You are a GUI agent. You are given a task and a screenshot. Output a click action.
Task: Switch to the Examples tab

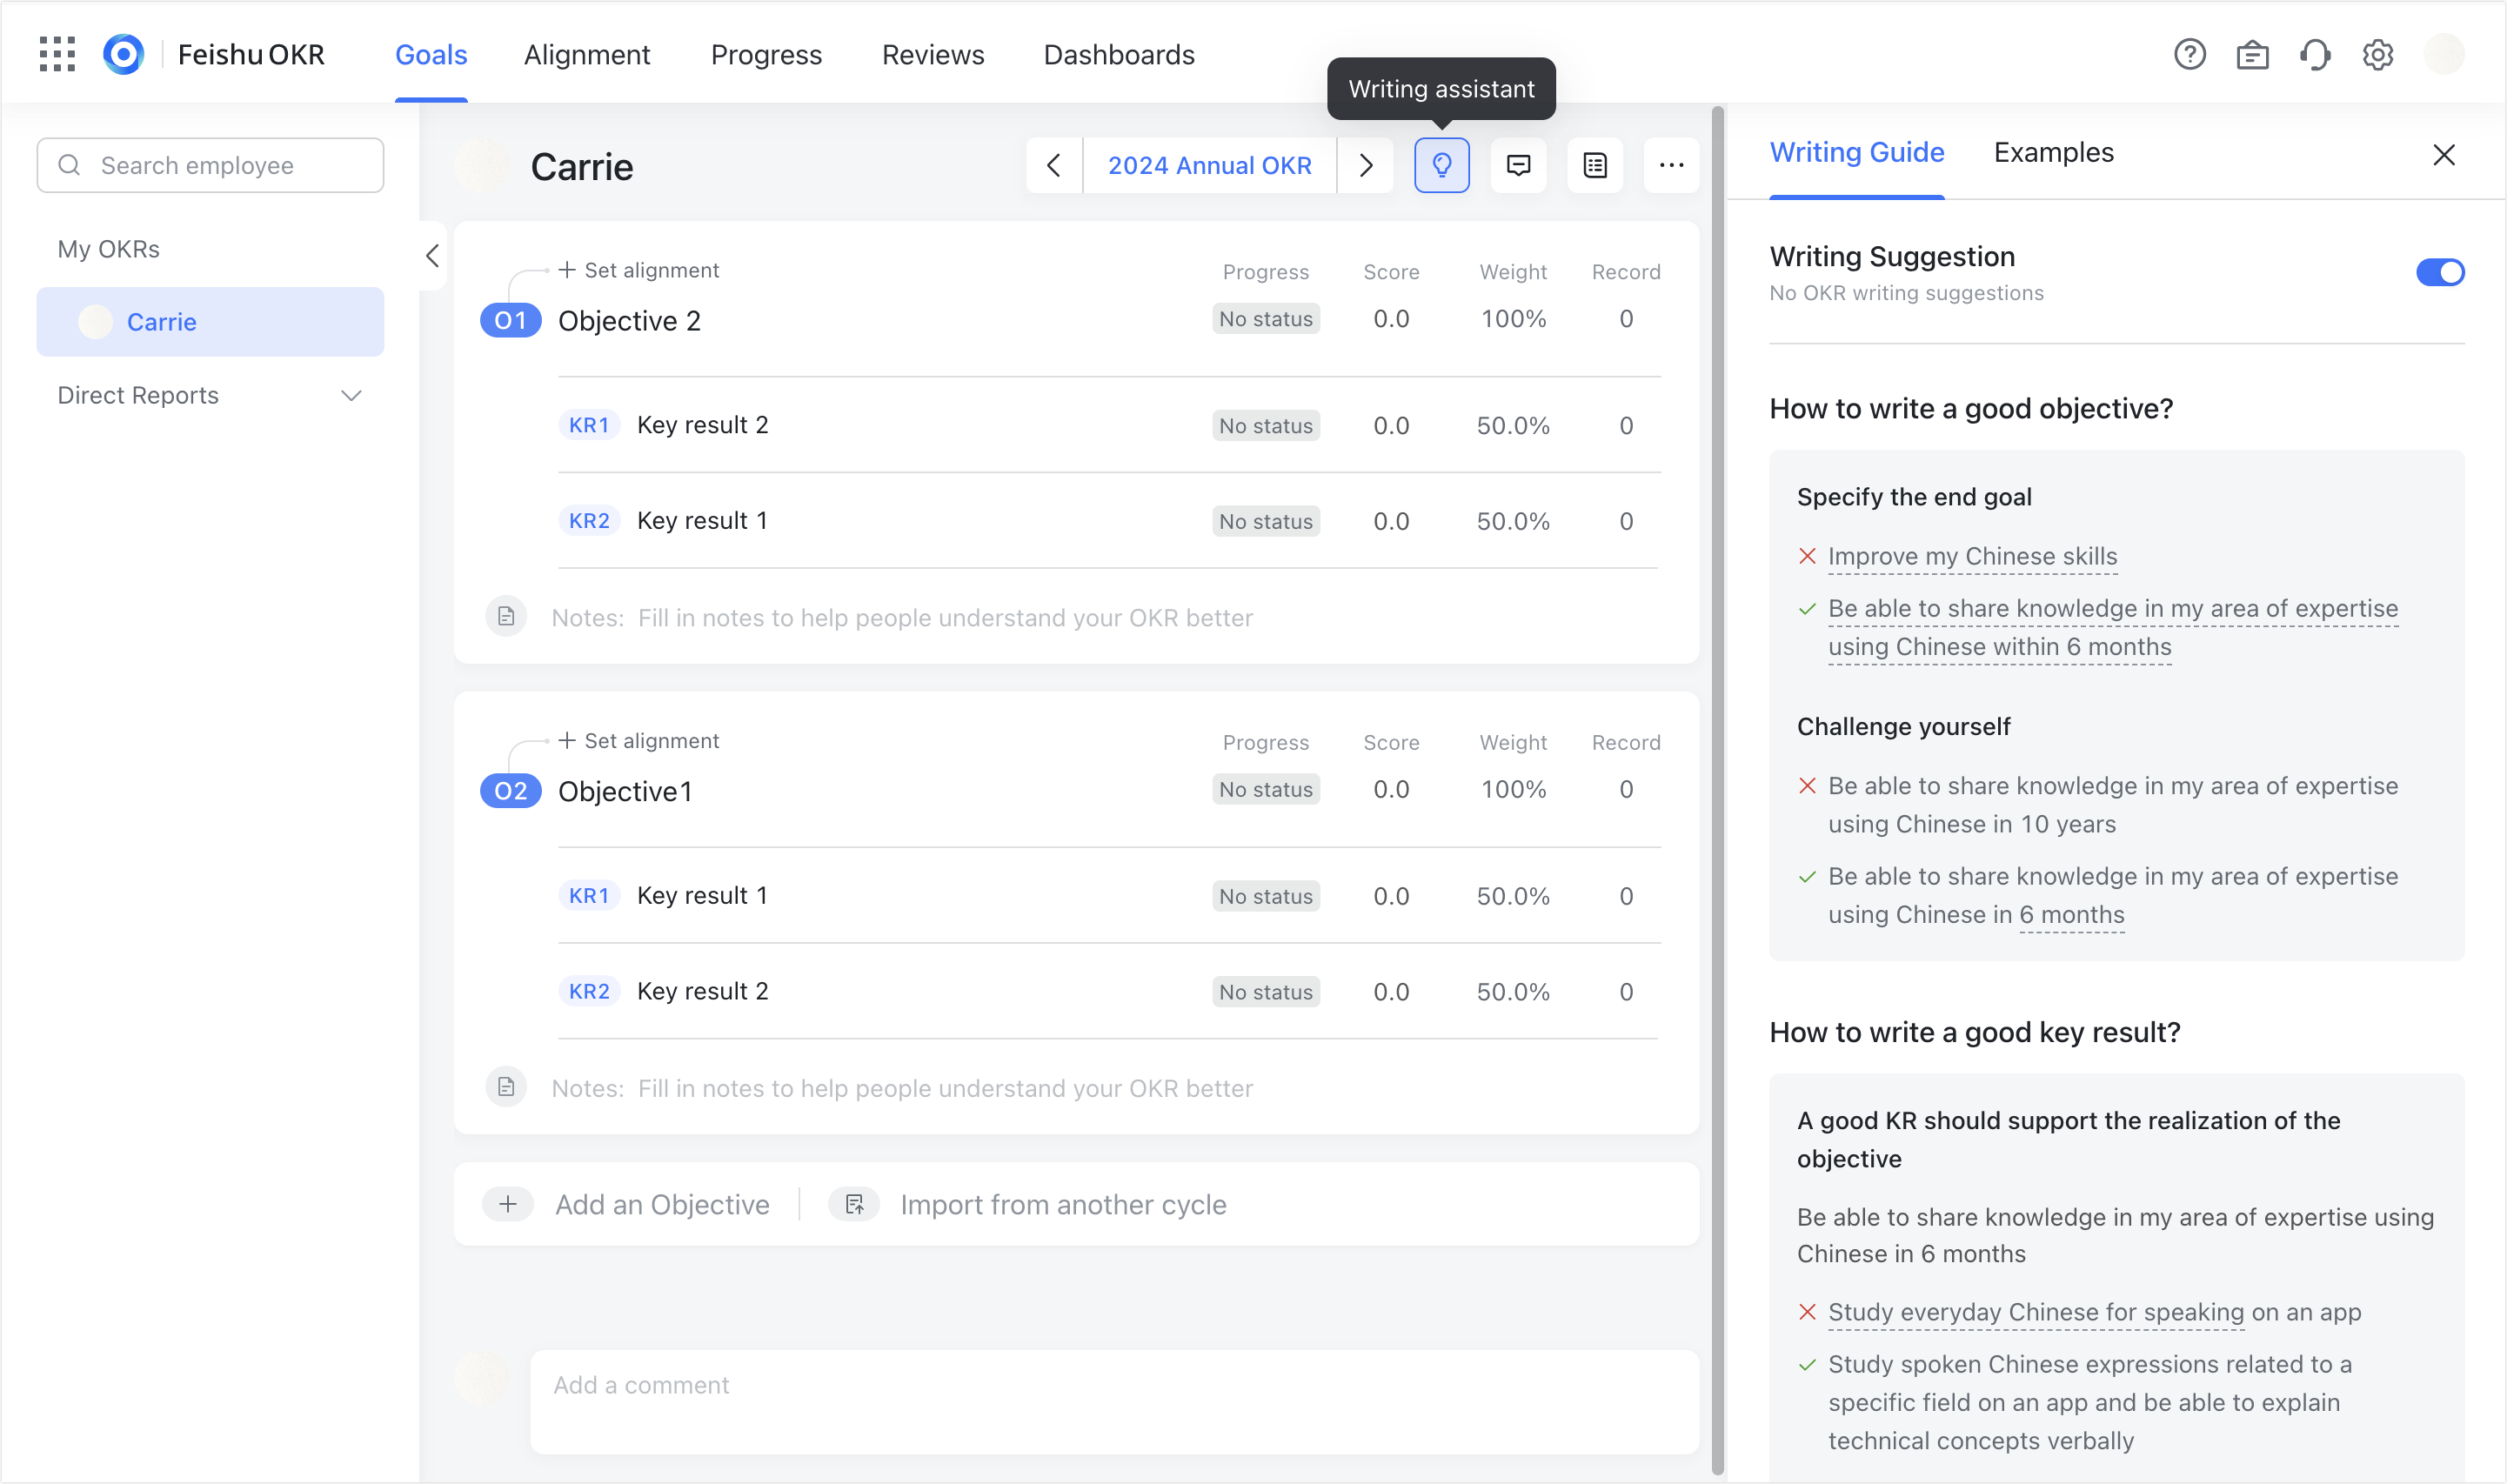[2053, 152]
